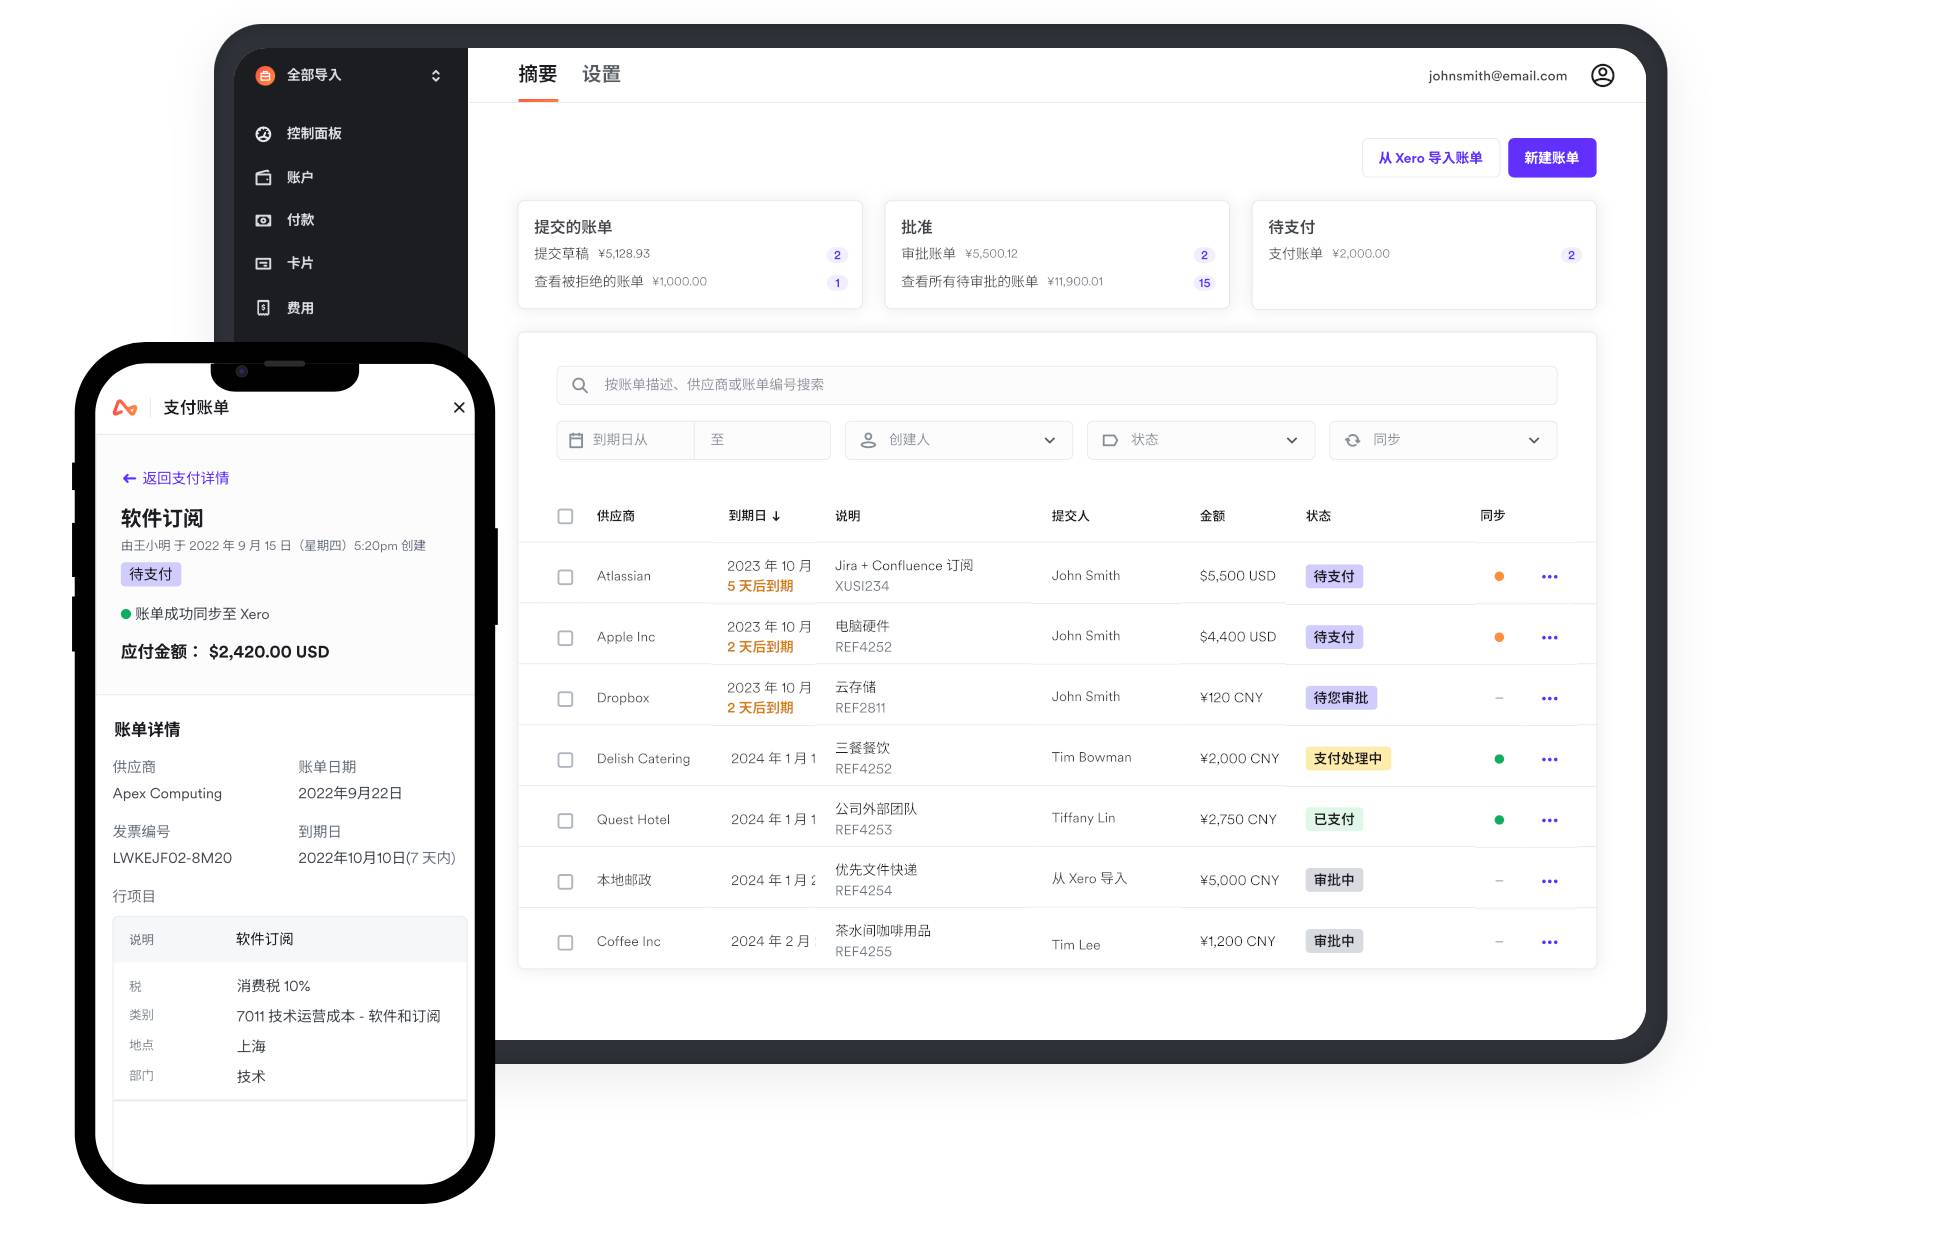Open more options for Coffee Inc row

tap(1549, 942)
